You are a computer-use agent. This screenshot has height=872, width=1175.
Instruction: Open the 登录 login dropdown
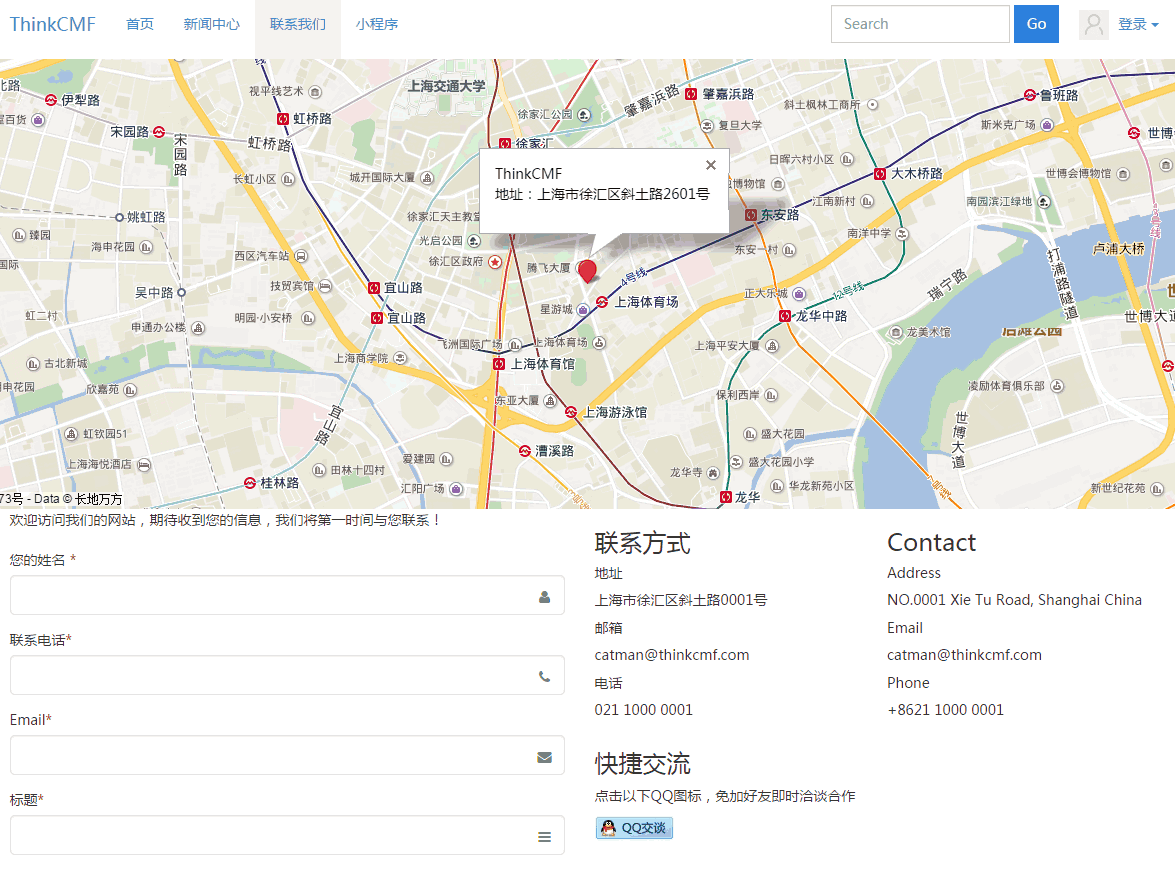pos(1138,25)
